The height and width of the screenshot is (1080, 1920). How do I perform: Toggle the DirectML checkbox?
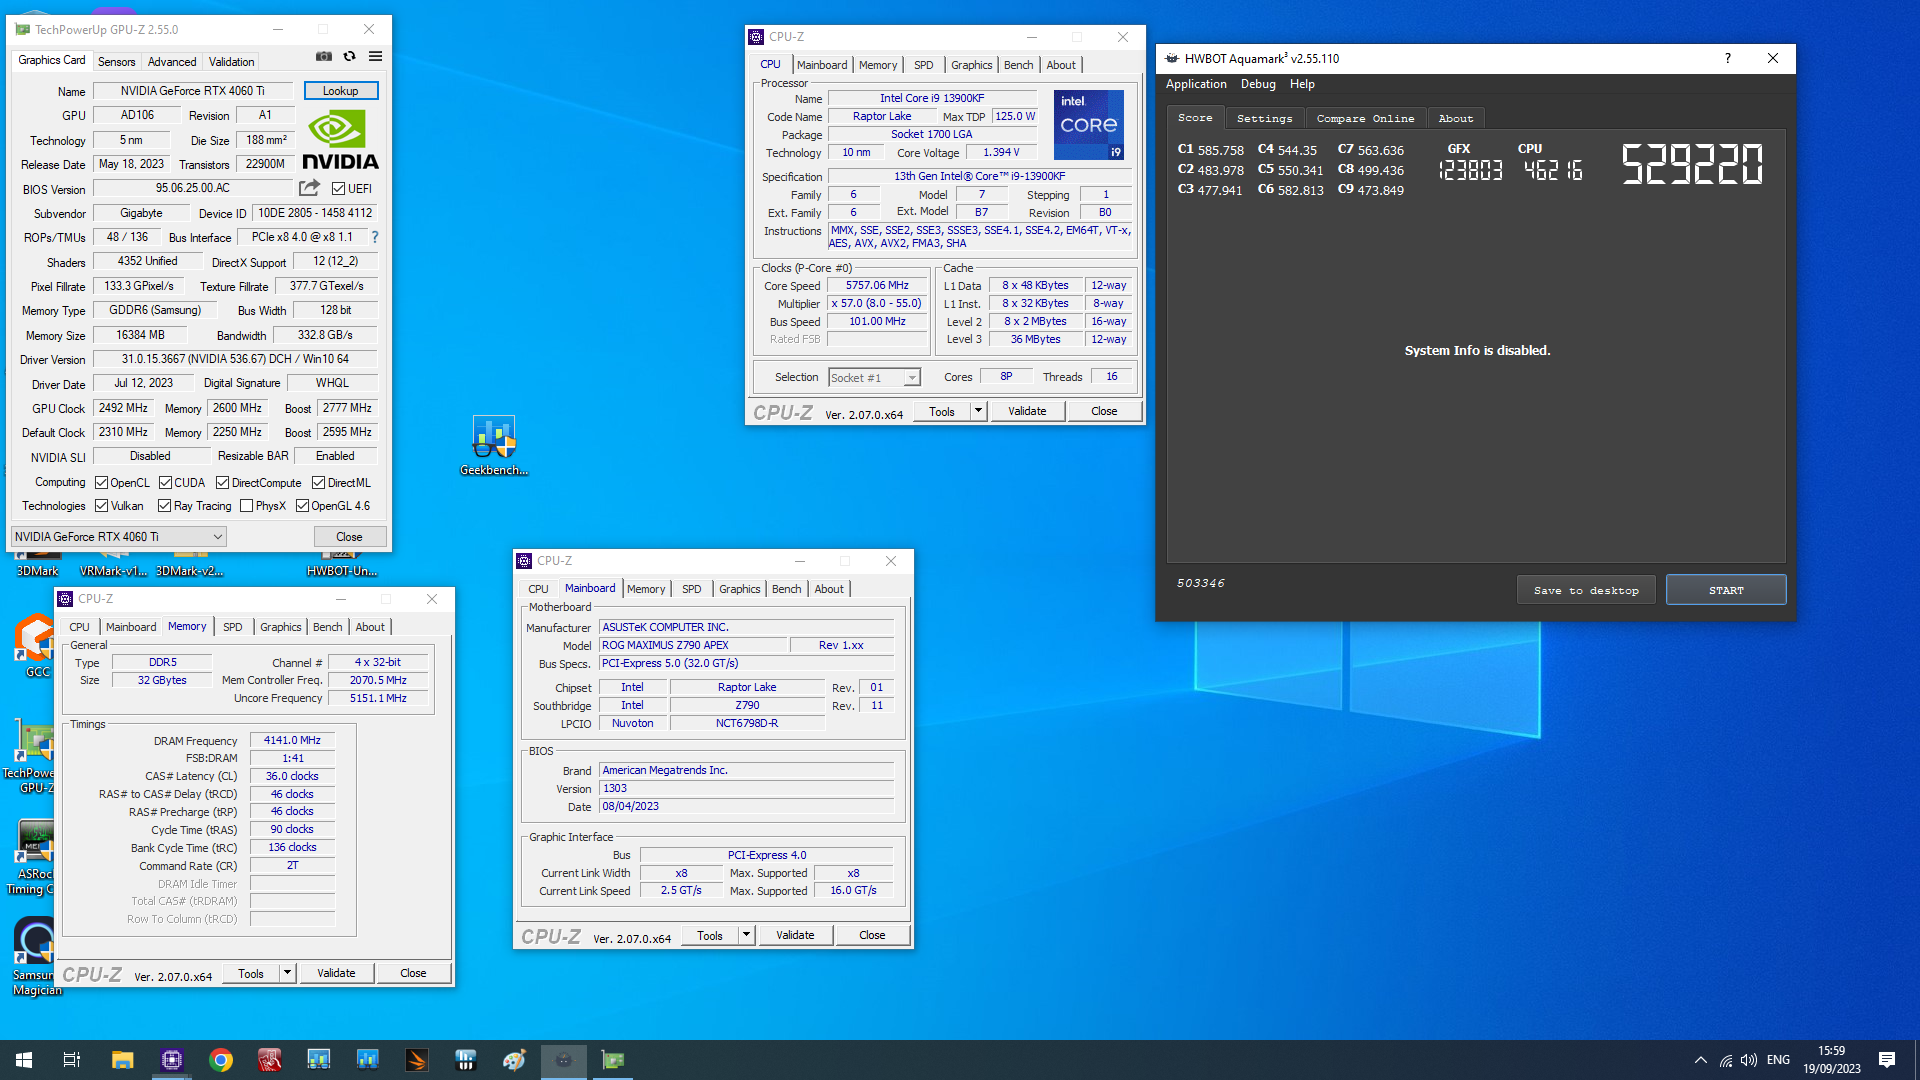pos(318,482)
